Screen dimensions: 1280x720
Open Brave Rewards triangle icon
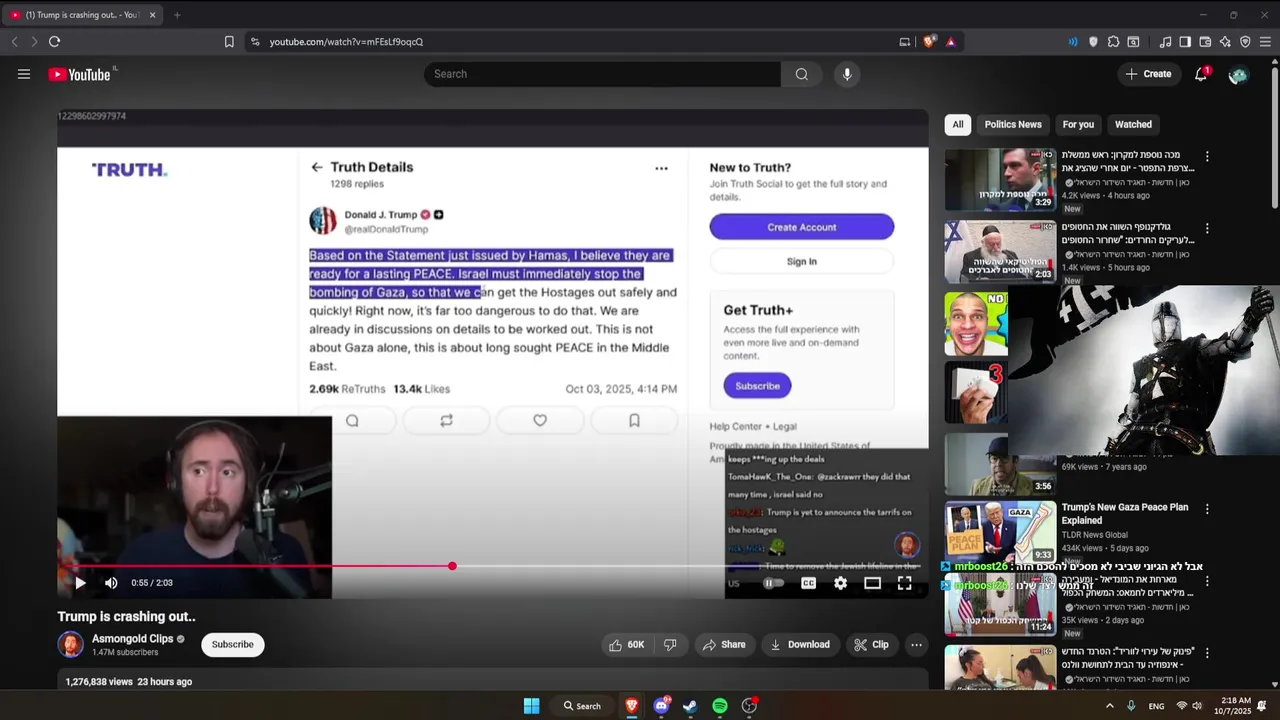[950, 42]
